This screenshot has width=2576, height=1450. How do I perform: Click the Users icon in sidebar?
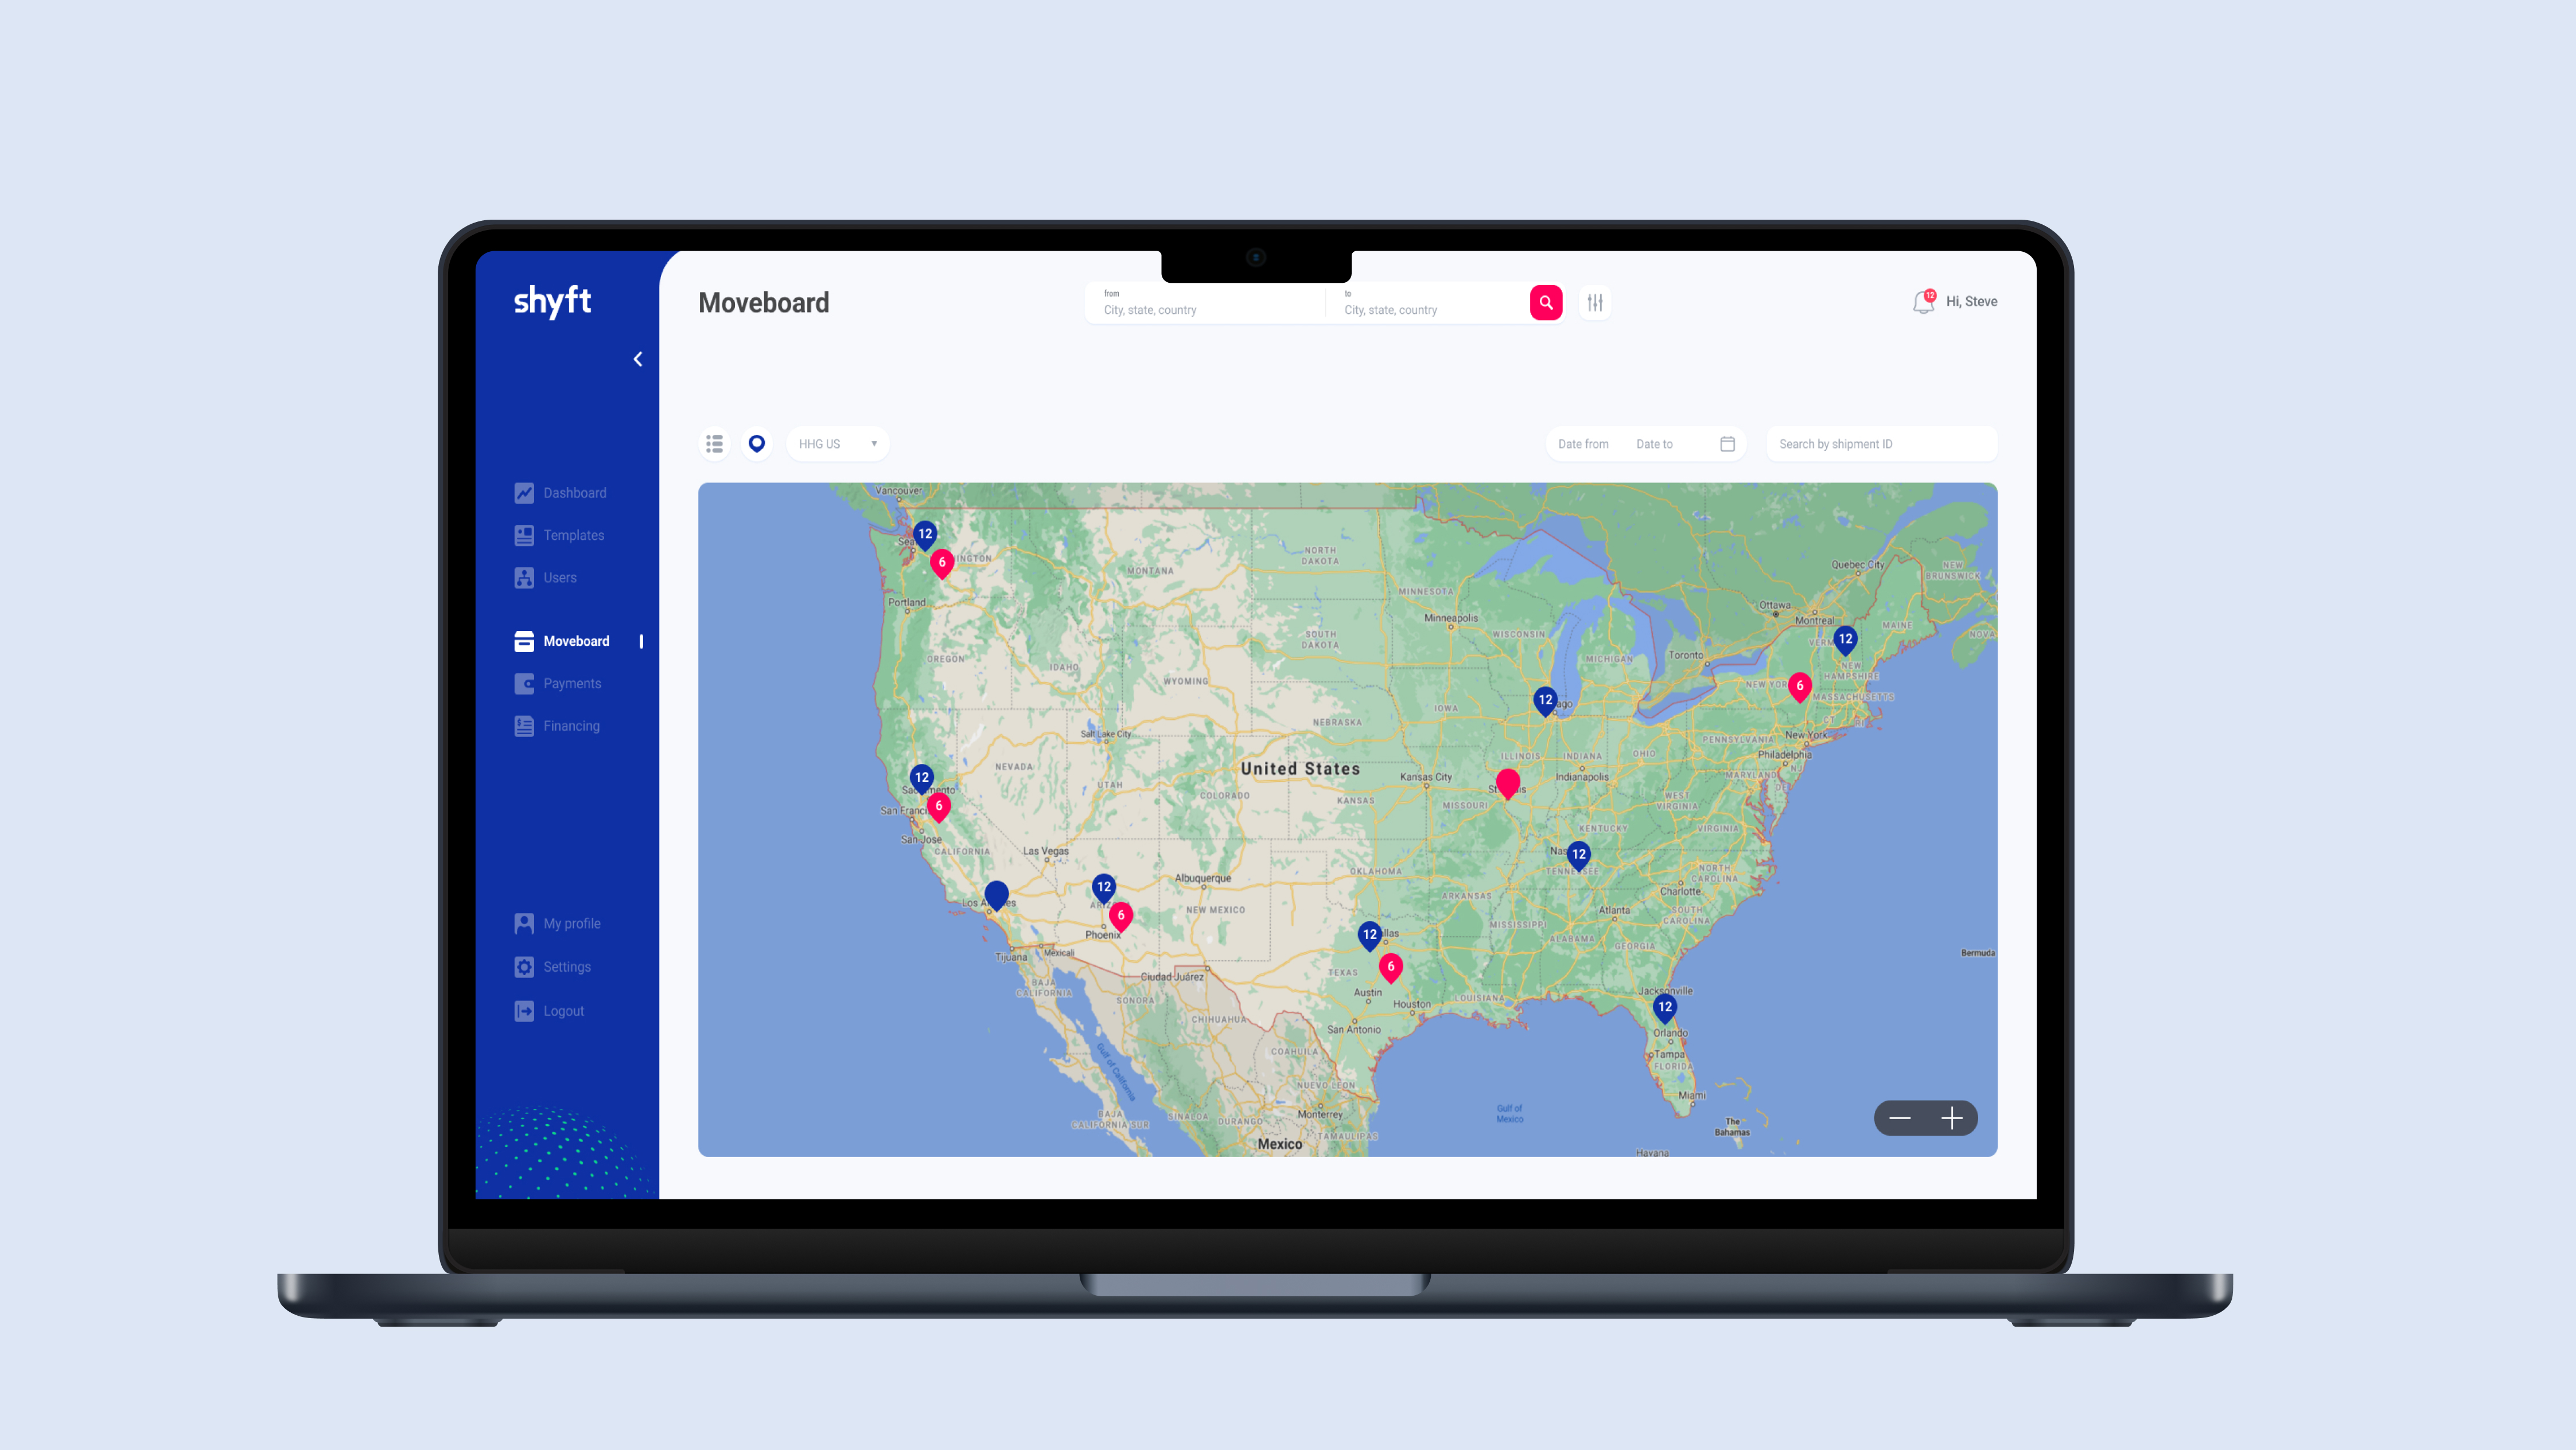pos(524,577)
